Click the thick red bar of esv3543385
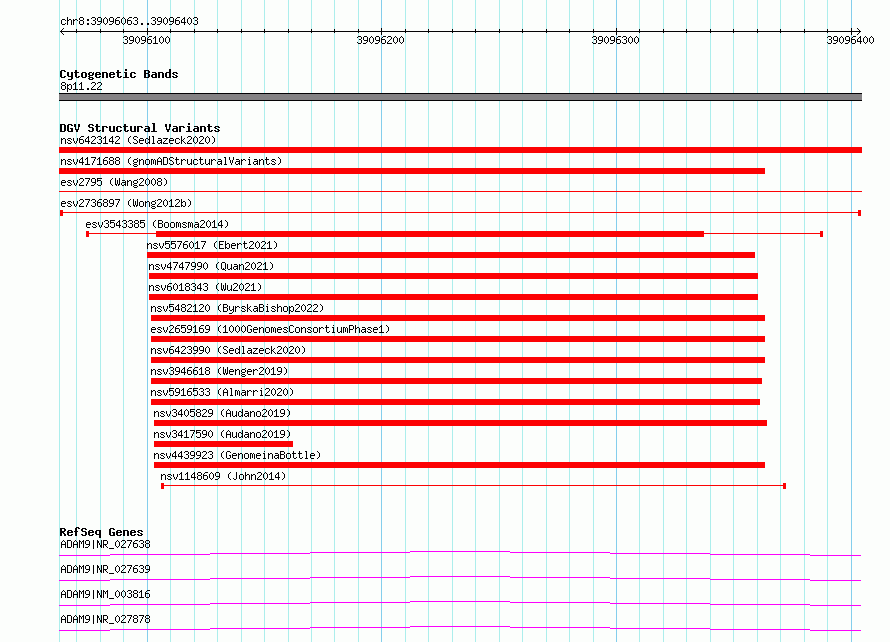Screen dimensions: 890x642 (430, 234)
